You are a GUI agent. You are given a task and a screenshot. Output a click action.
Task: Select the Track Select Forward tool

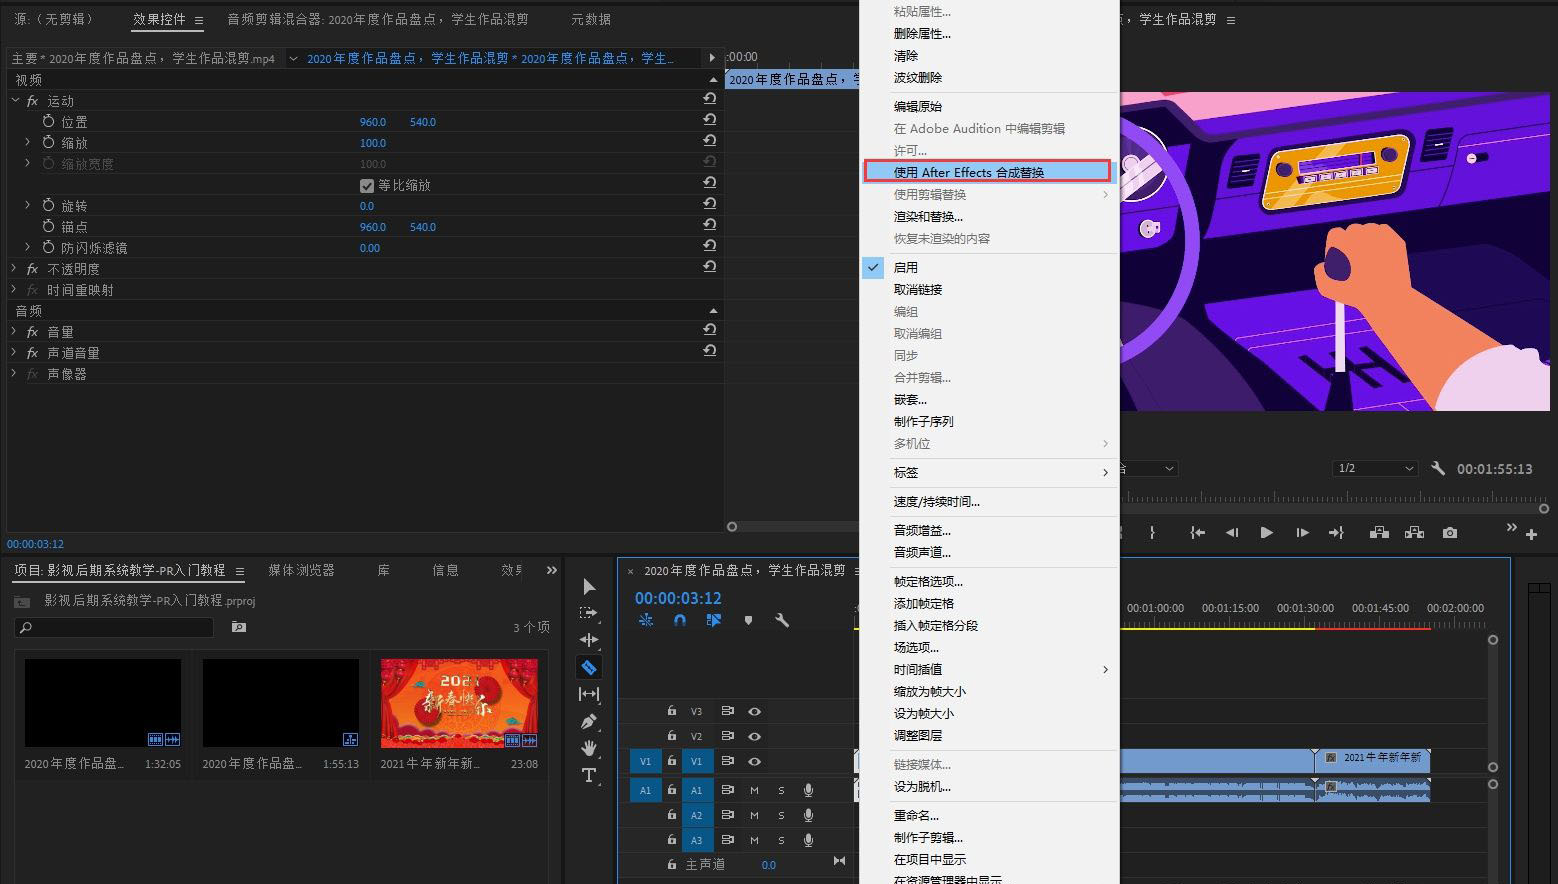(x=589, y=613)
